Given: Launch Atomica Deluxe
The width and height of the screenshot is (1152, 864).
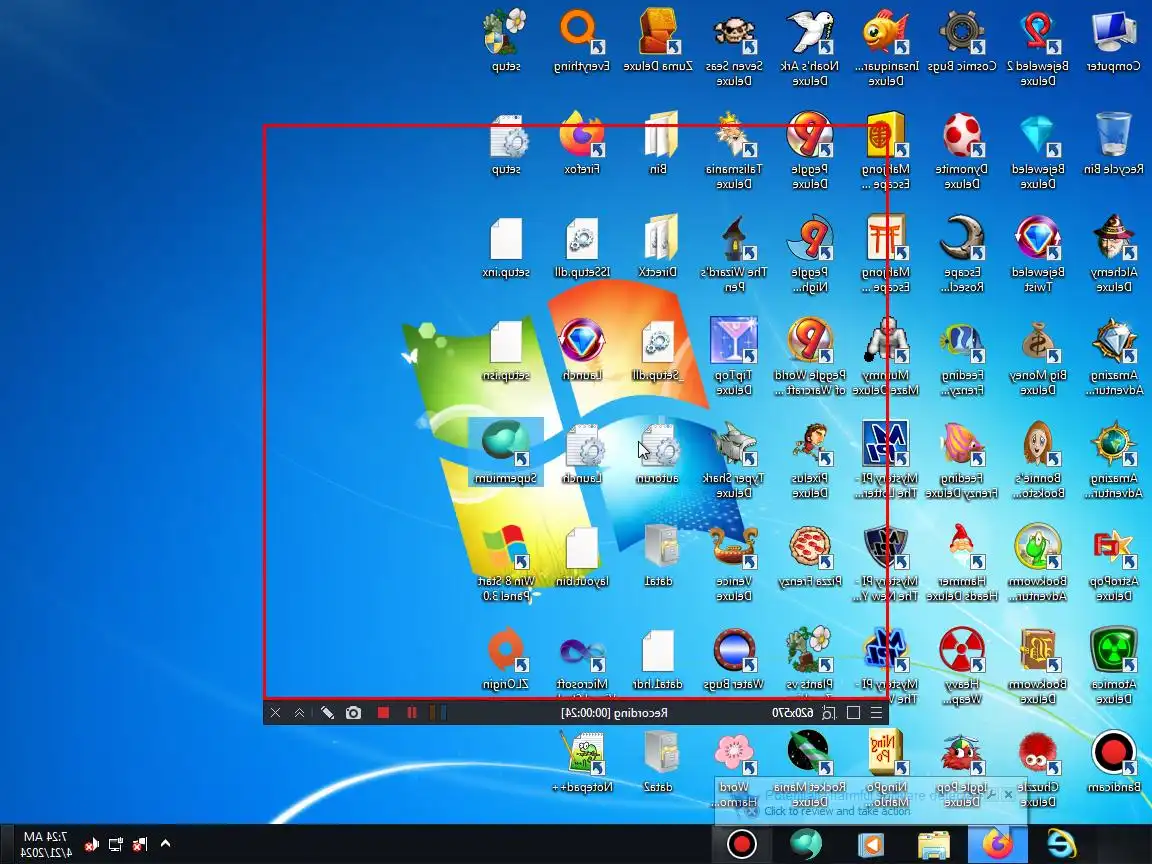Looking at the screenshot, I should point(1114,666).
